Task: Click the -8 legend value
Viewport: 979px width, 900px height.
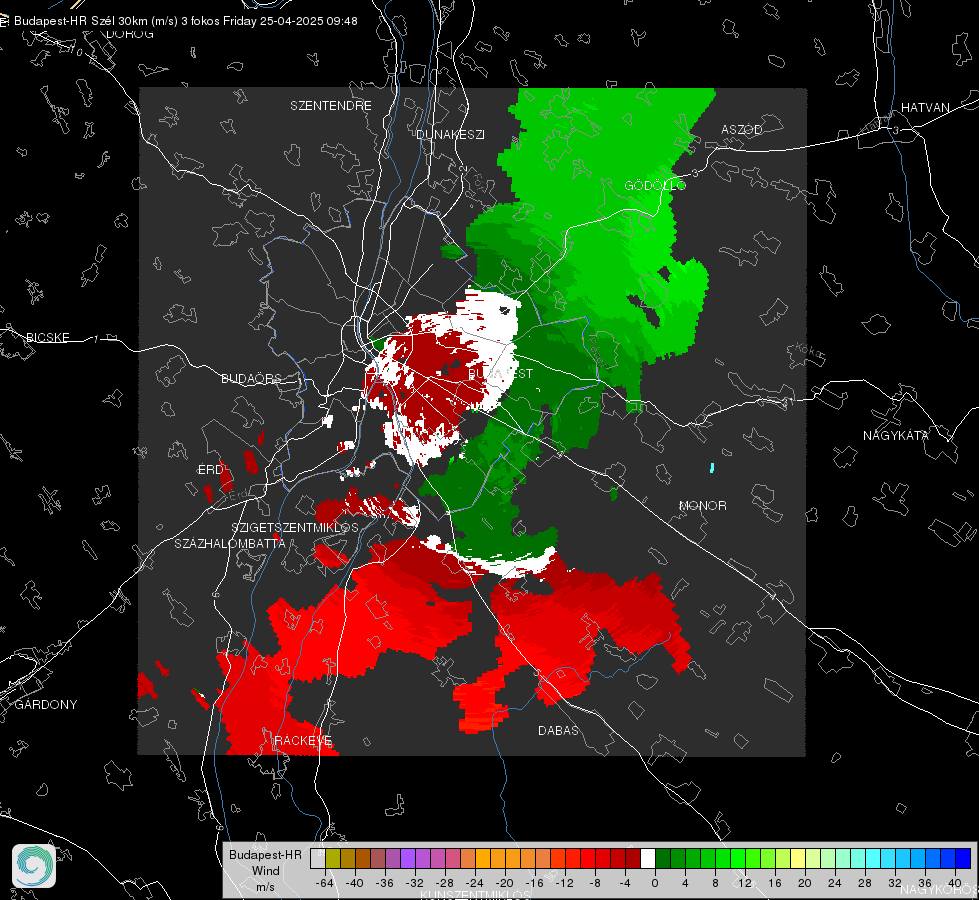Action: (595, 883)
